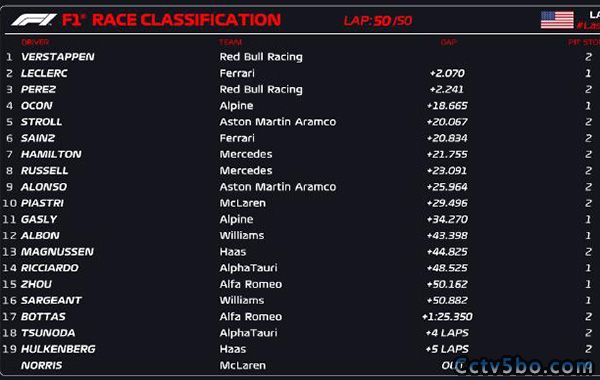Screen dimensions: 600x380
Task: Select the DRIVER column header
Action: click(x=35, y=42)
